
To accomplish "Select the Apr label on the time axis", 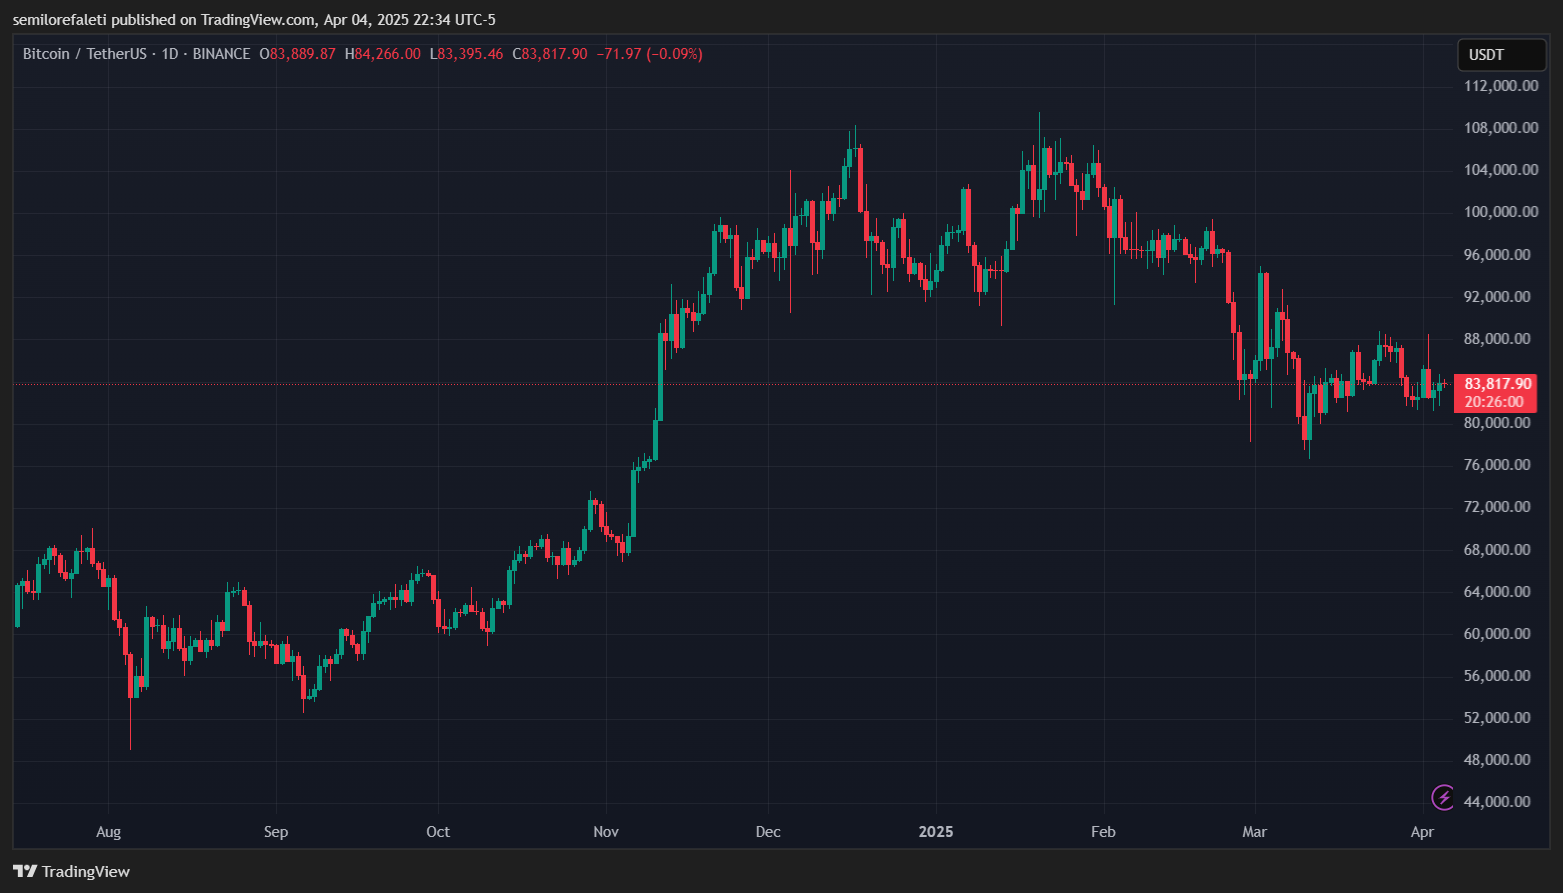I will point(1422,831).
